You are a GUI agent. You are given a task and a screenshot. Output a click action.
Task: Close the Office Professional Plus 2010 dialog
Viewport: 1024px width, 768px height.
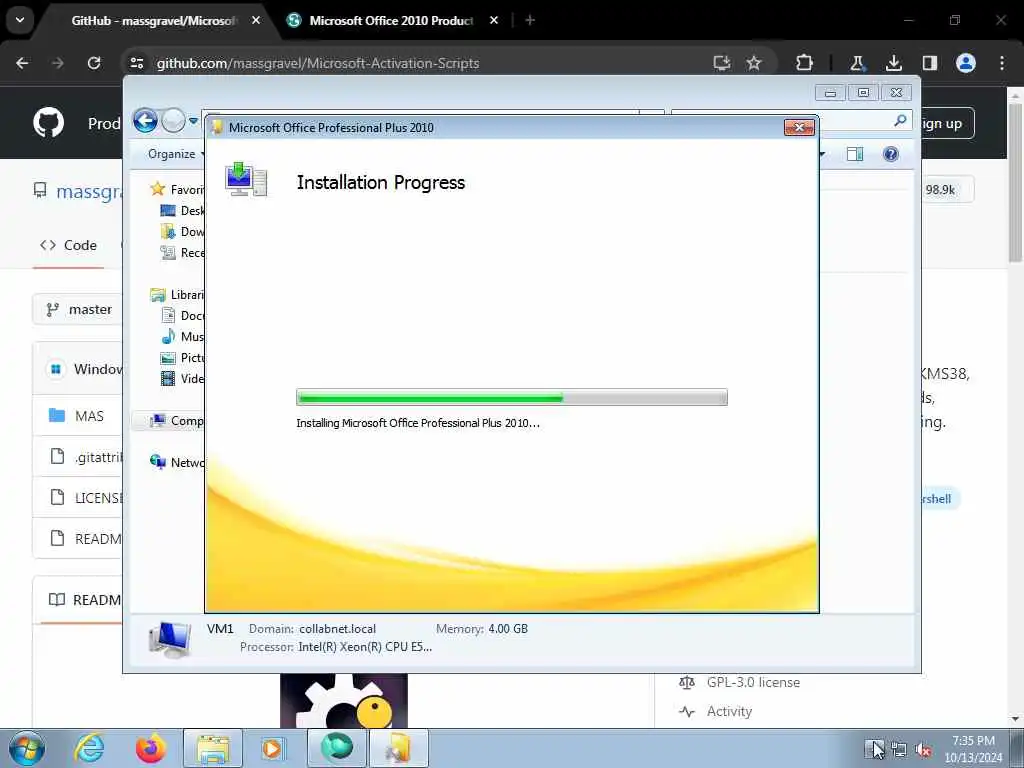(799, 127)
